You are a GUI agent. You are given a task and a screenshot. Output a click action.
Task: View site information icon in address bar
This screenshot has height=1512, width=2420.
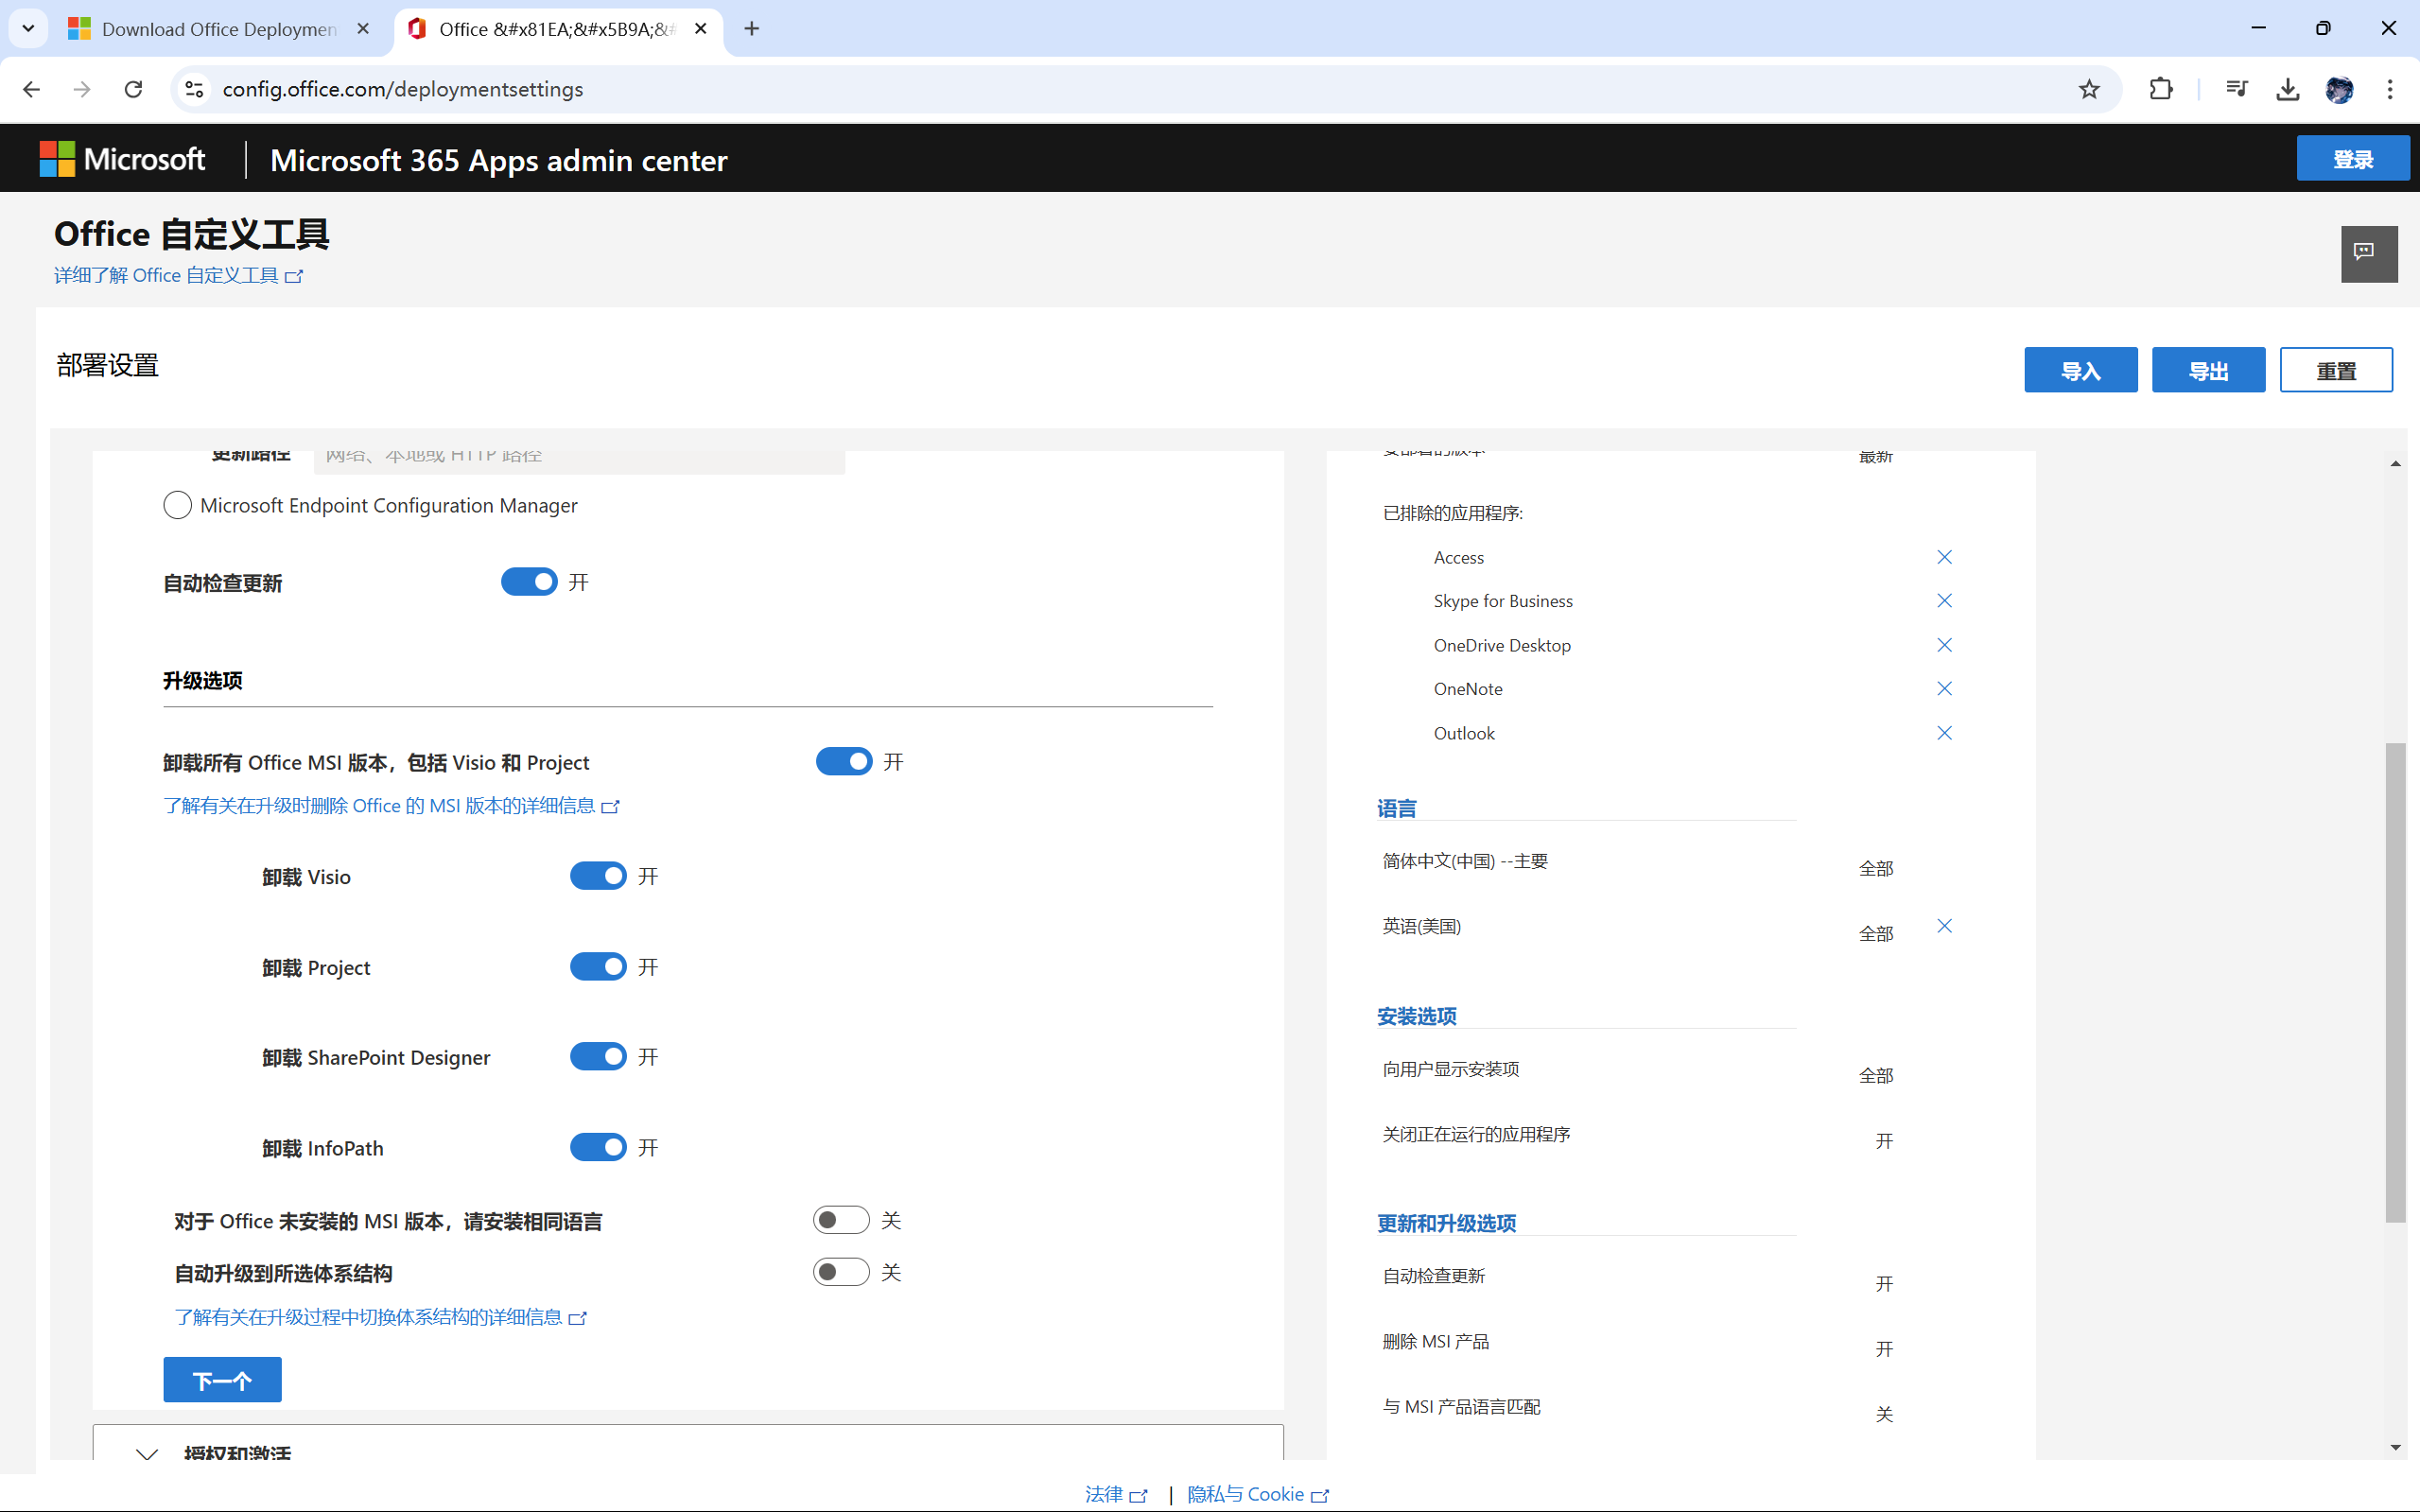195,89
